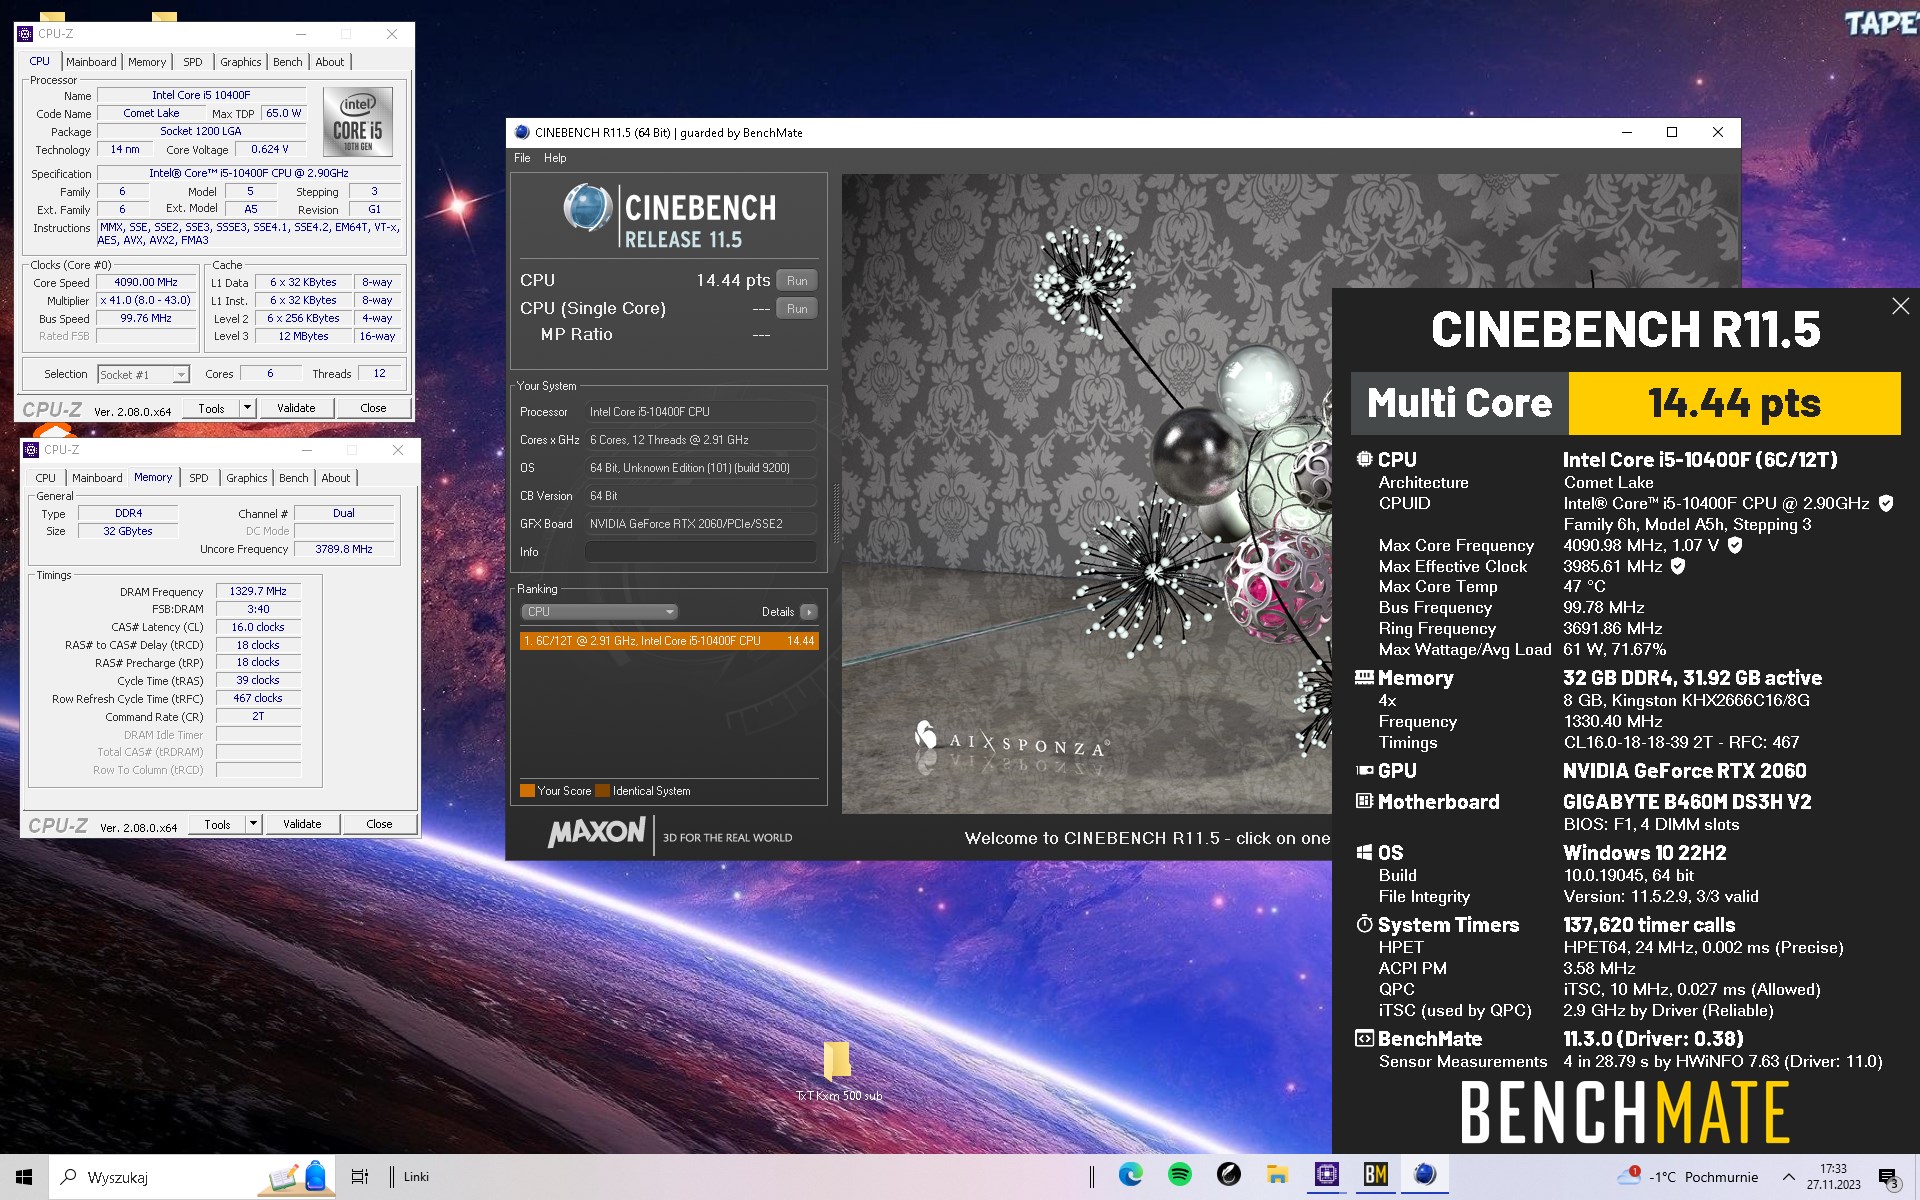Click the Windows OS icon in BenchMate panel
Viewport: 1920px width, 1200px height.
pos(1364,852)
